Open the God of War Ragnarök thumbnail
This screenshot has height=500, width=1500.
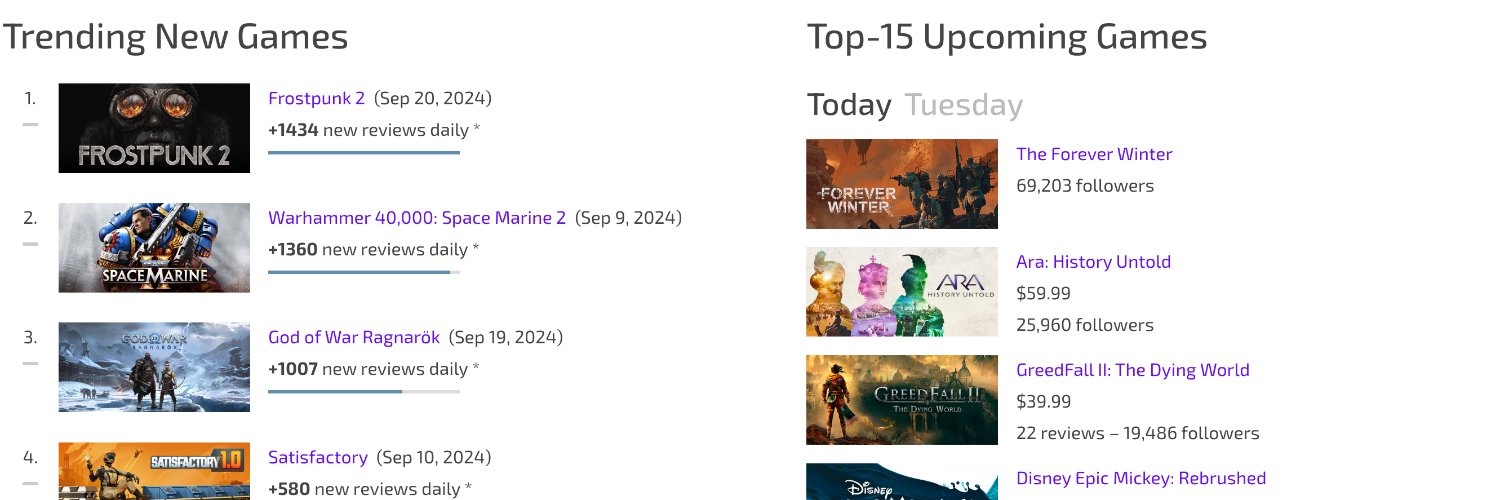pyautogui.click(x=154, y=367)
